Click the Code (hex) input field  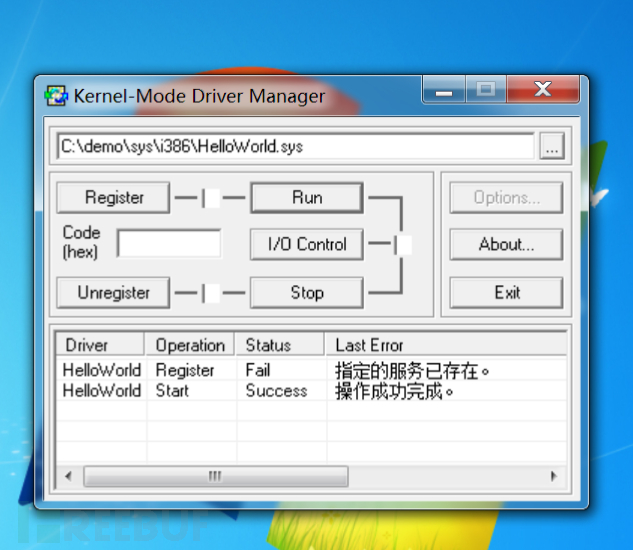[x=168, y=243]
